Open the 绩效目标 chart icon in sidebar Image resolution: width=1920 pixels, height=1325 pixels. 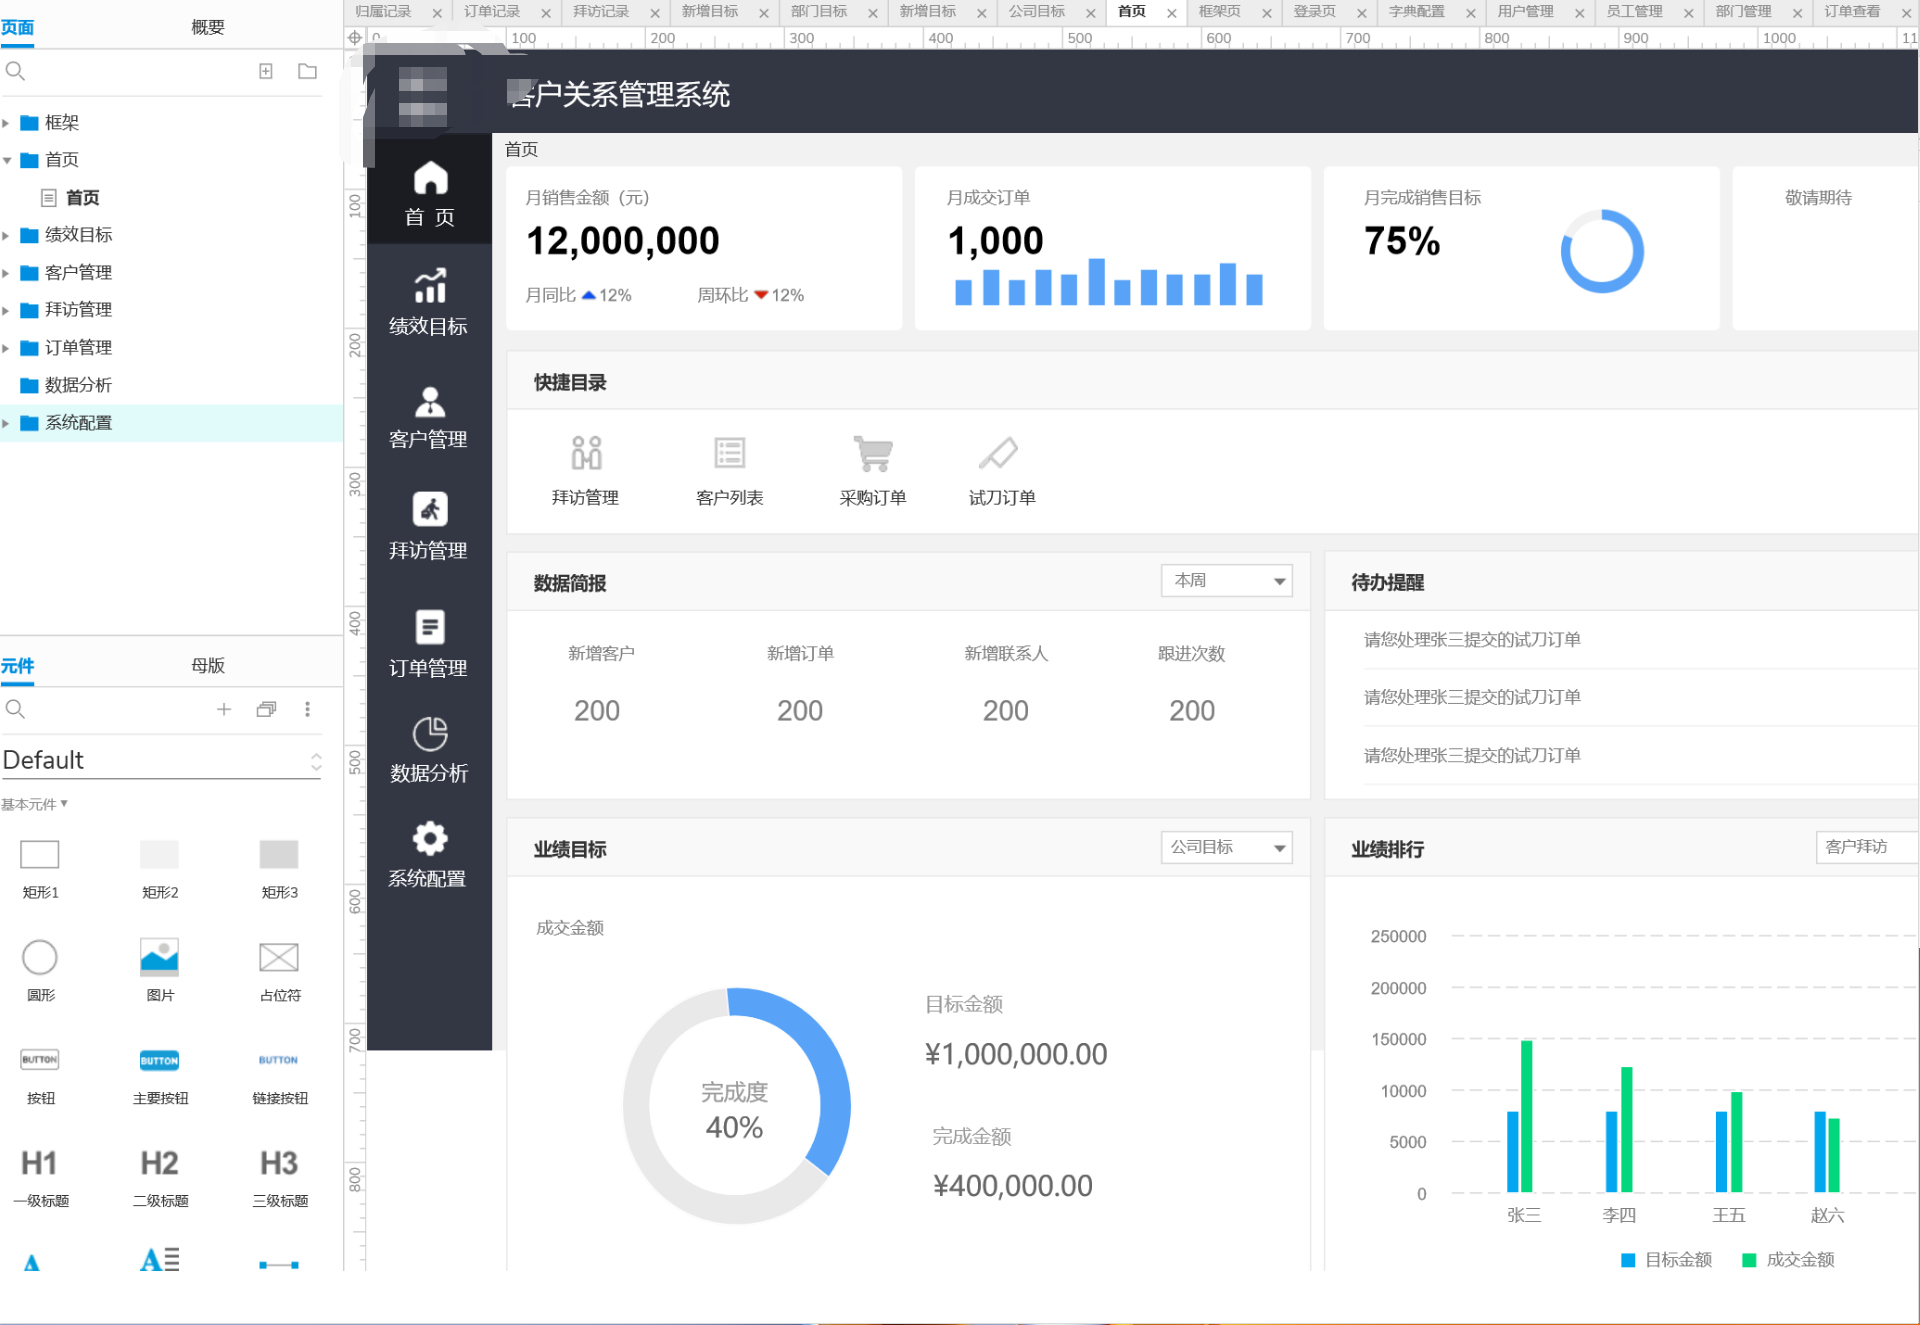tap(431, 286)
